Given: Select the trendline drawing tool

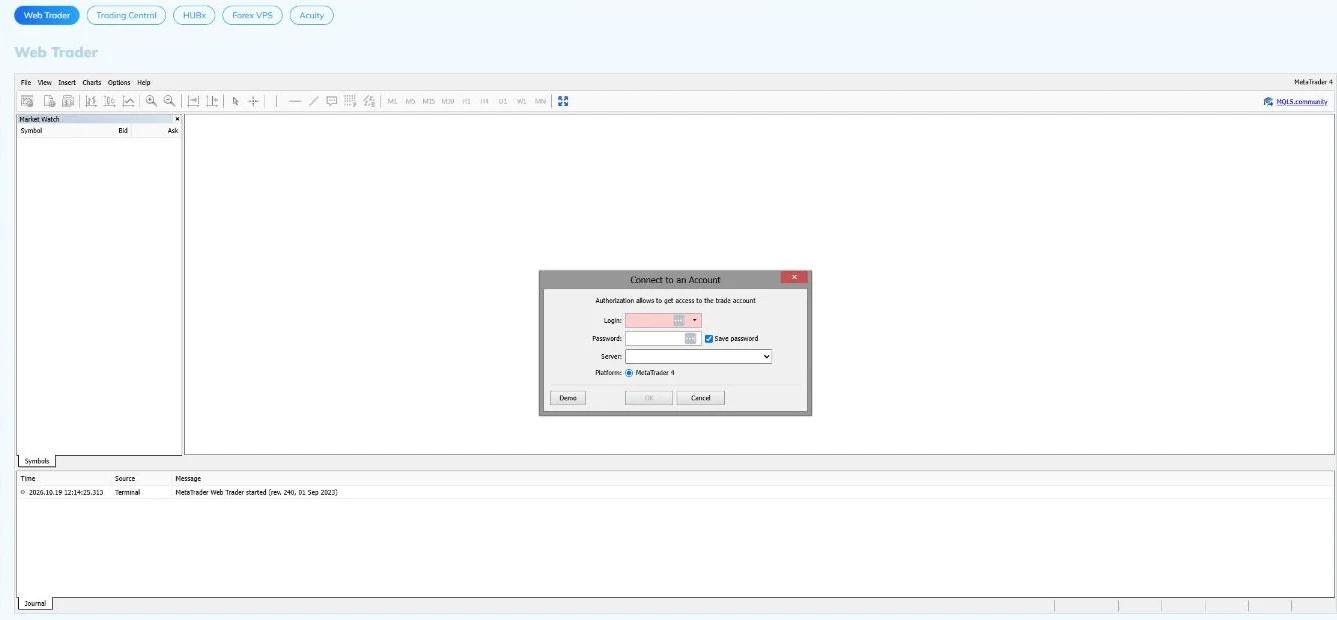Looking at the screenshot, I should coord(314,101).
